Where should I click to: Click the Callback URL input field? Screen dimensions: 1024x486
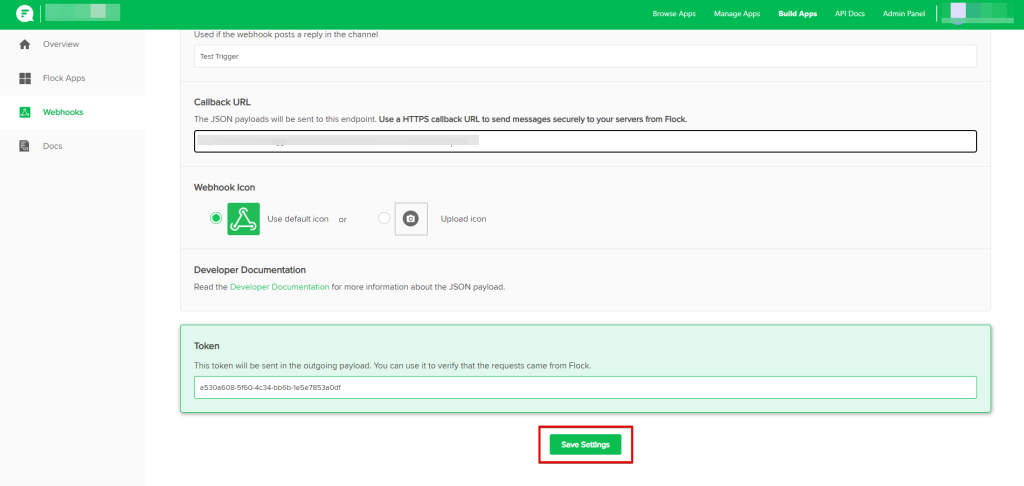point(585,142)
